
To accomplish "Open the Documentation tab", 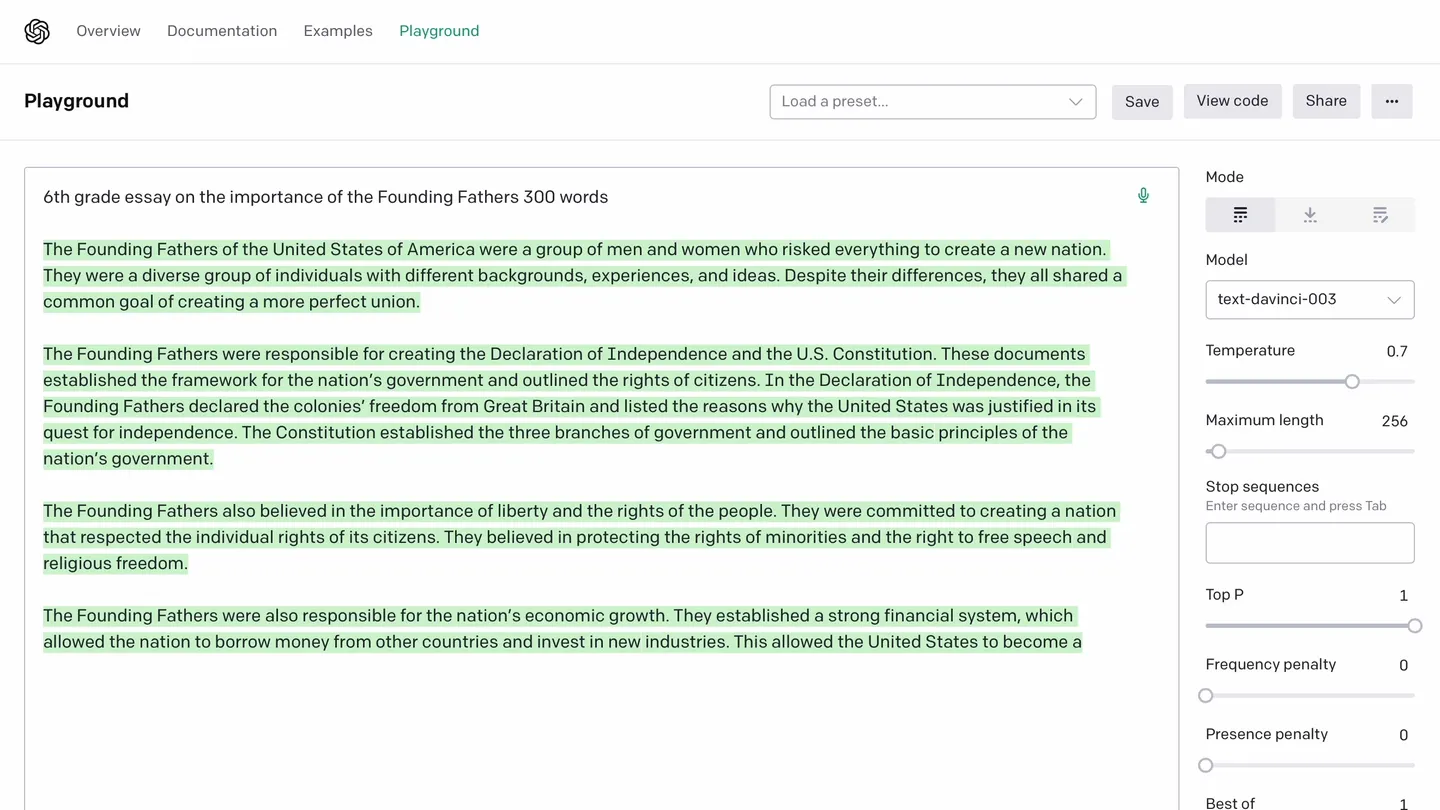I will click(222, 31).
